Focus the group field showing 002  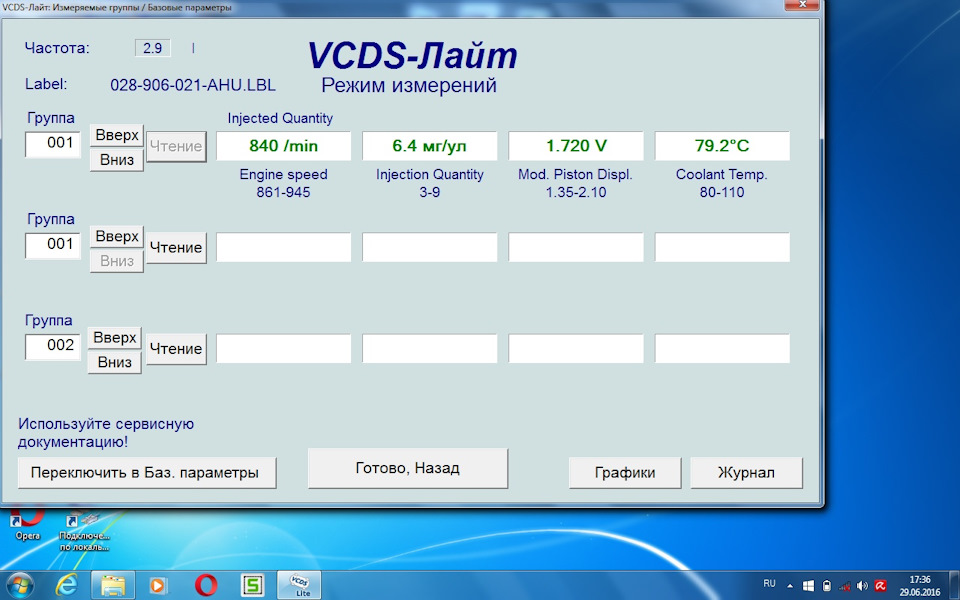[x=53, y=346]
